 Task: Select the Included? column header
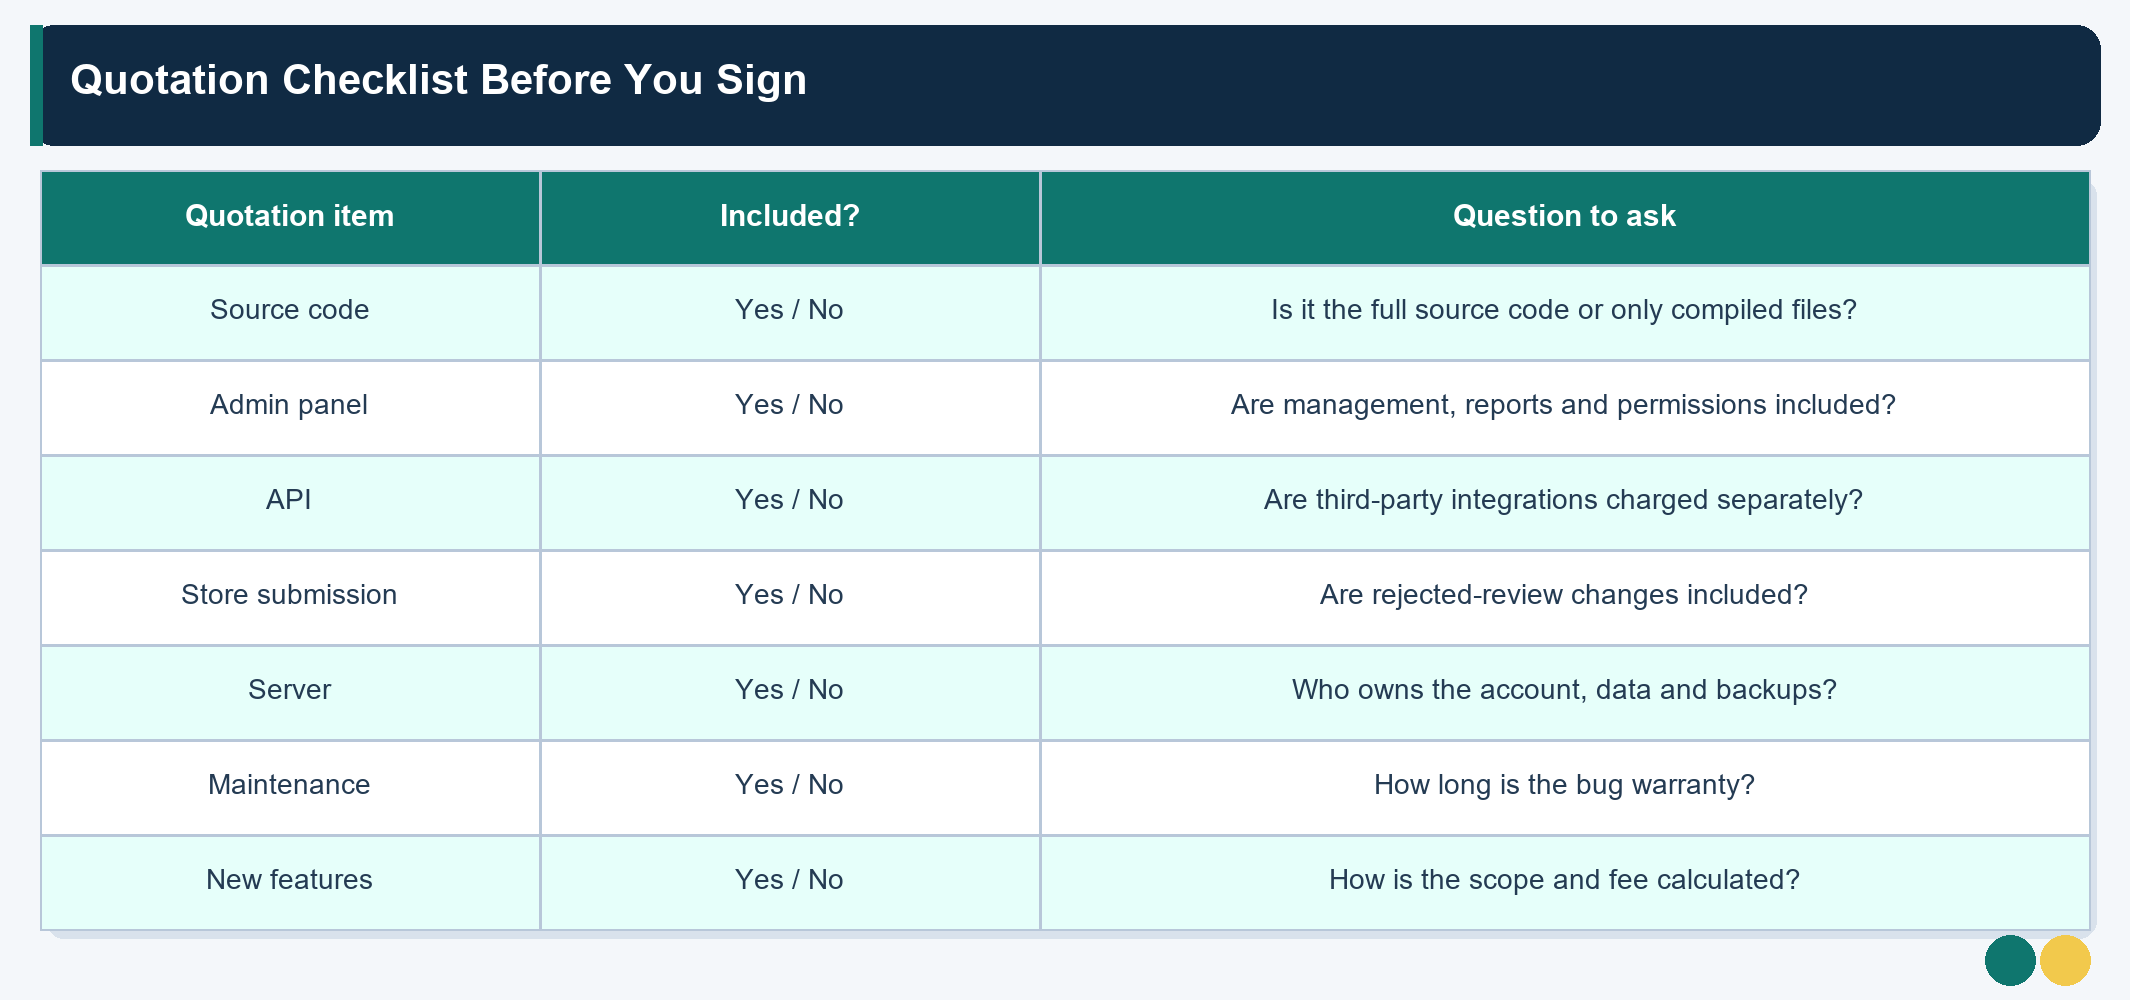tap(790, 217)
